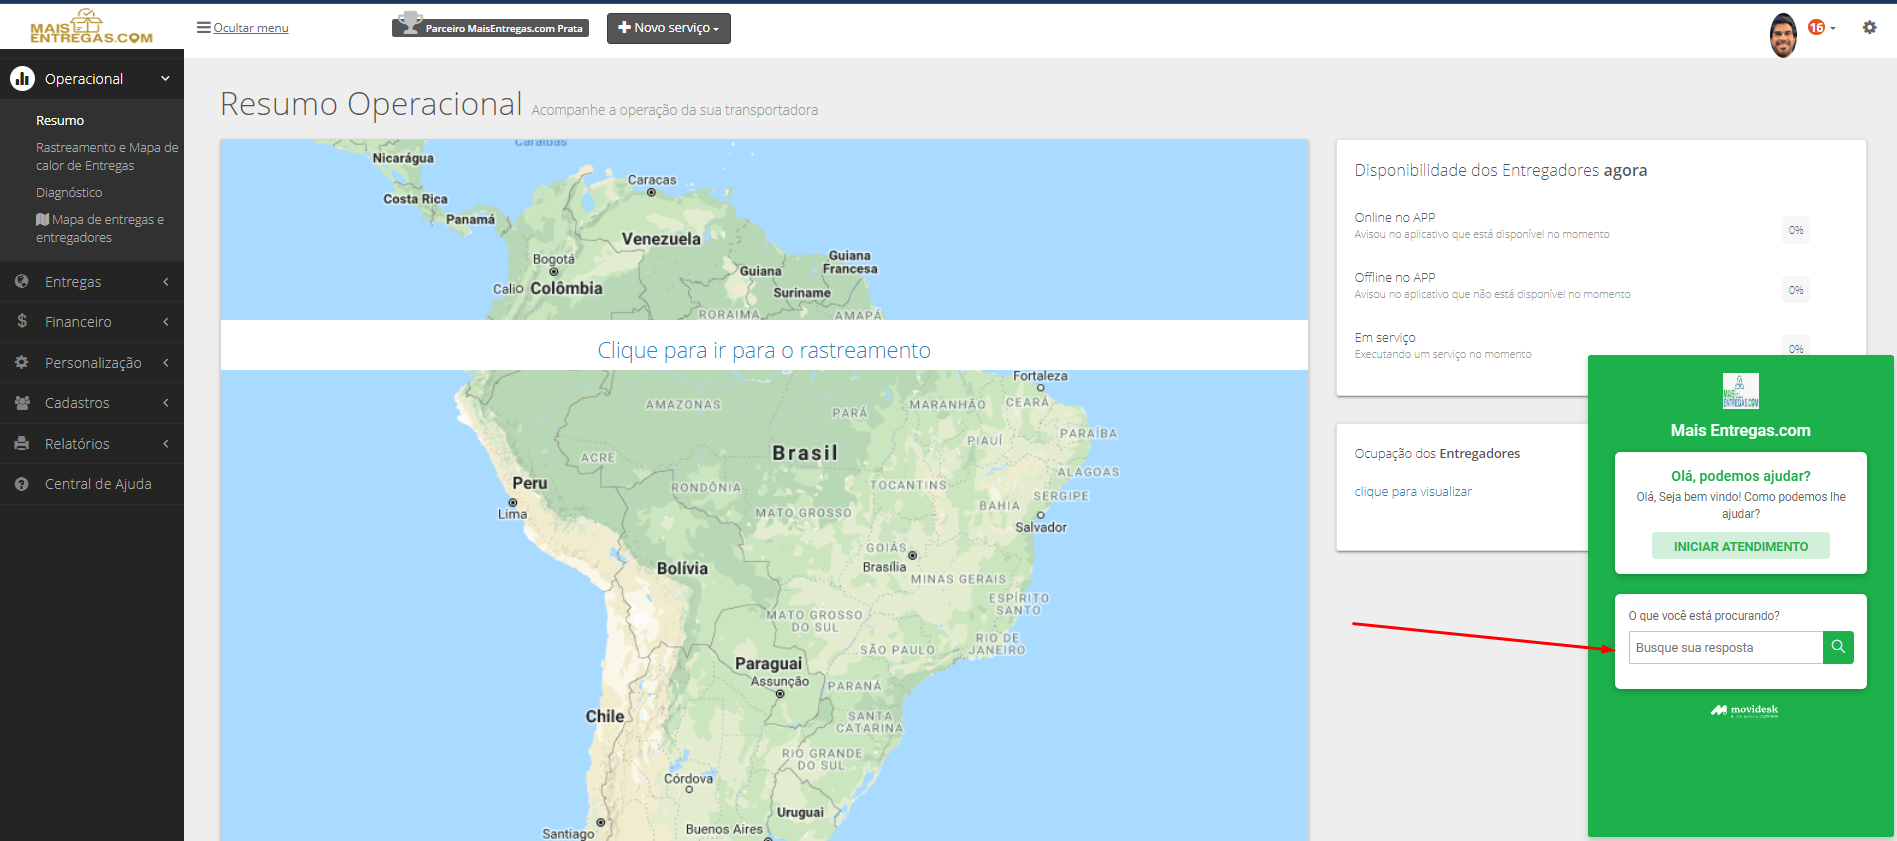The height and width of the screenshot is (841, 1897).
Task: Click the user avatar photo
Action: click(x=1783, y=35)
